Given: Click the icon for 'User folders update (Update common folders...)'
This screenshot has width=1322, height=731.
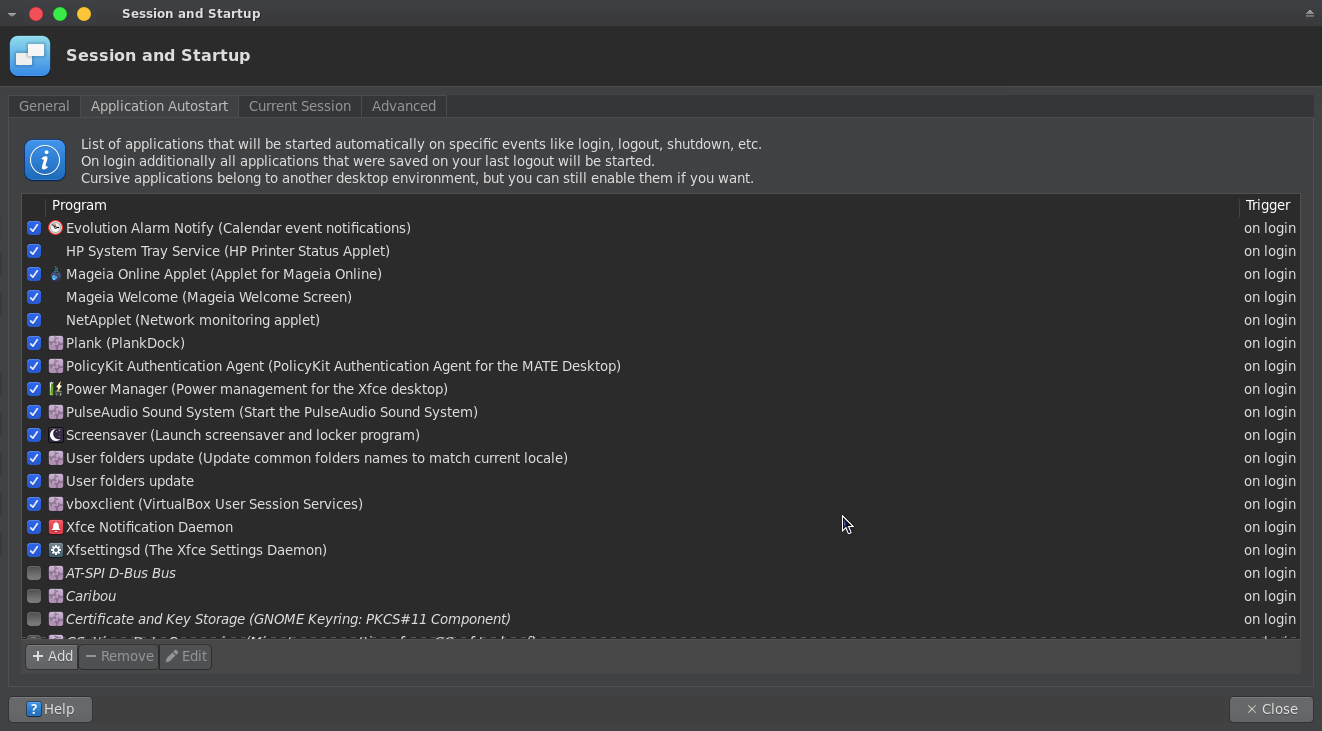Looking at the screenshot, I should coord(56,458).
